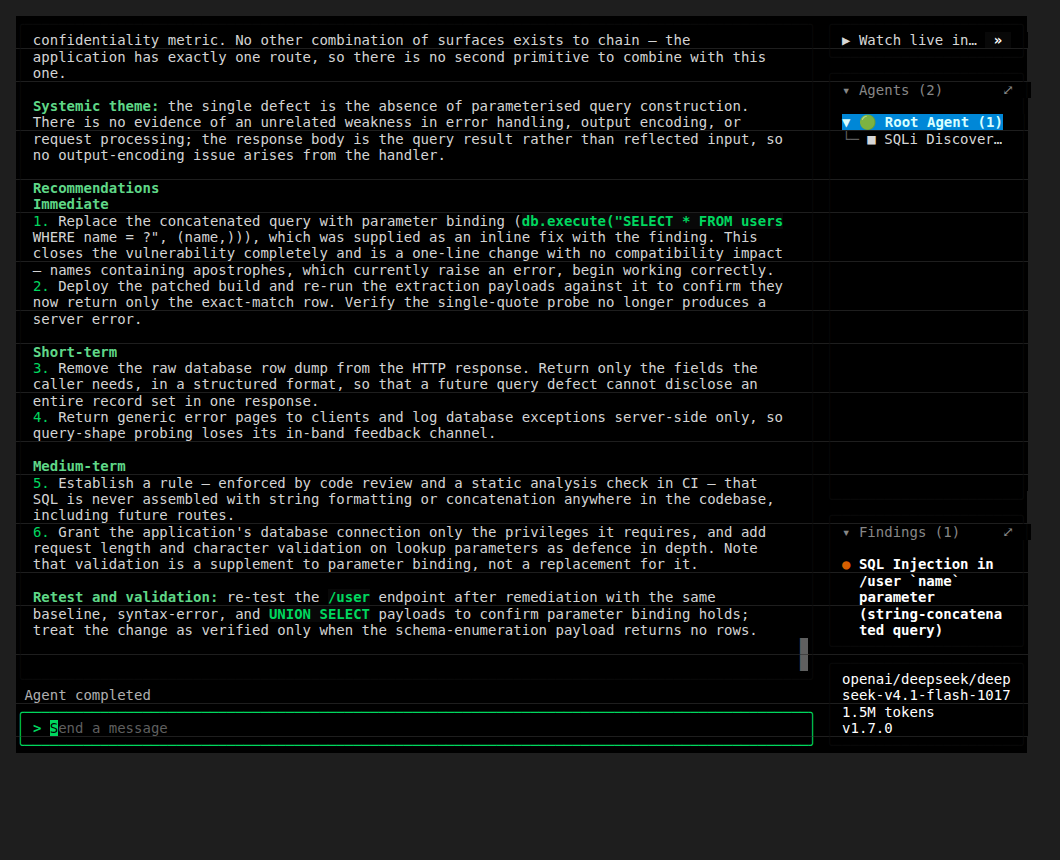
Task: Click the > prompt symbol in message box
Action: click(x=37, y=728)
